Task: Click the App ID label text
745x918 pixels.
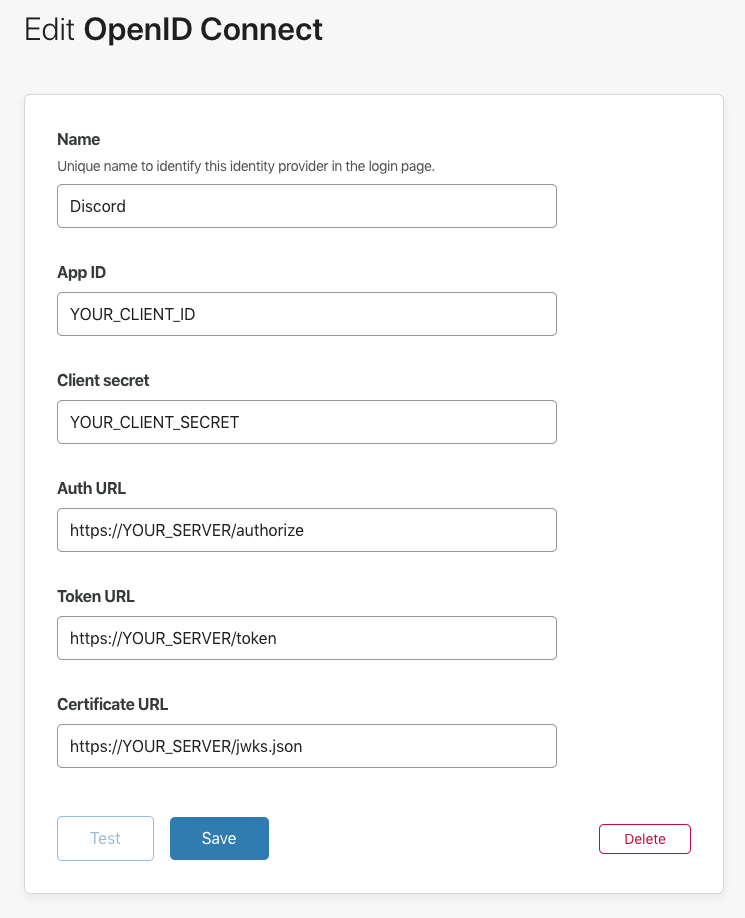Action: click(x=81, y=272)
